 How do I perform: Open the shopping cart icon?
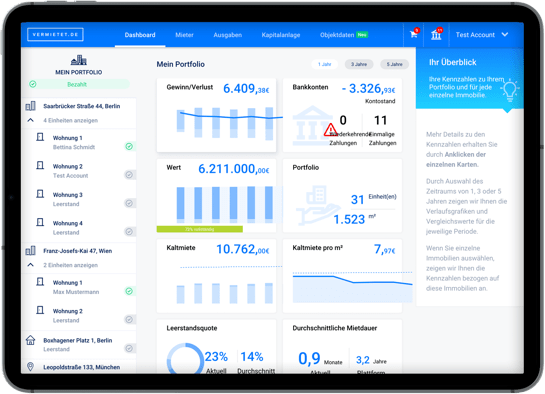(x=414, y=34)
